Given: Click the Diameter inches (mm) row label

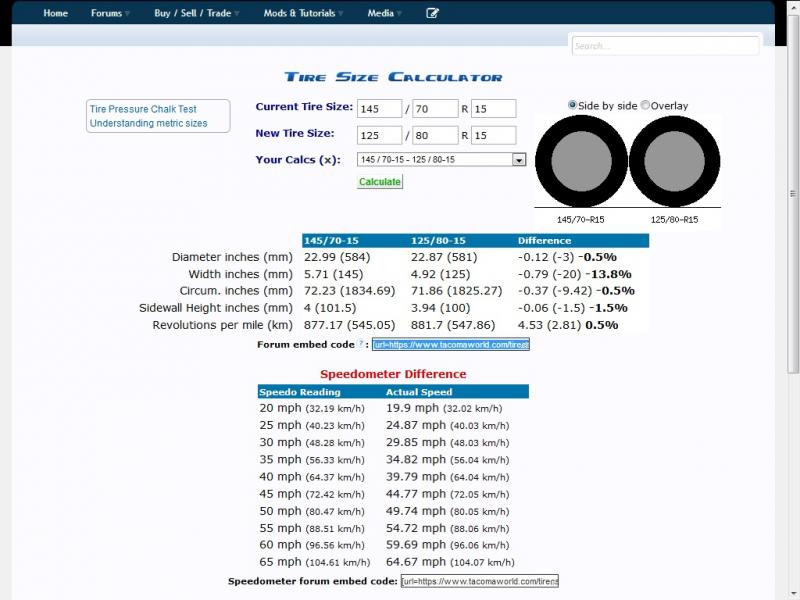Looking at the screenshot, I should 232,257.
